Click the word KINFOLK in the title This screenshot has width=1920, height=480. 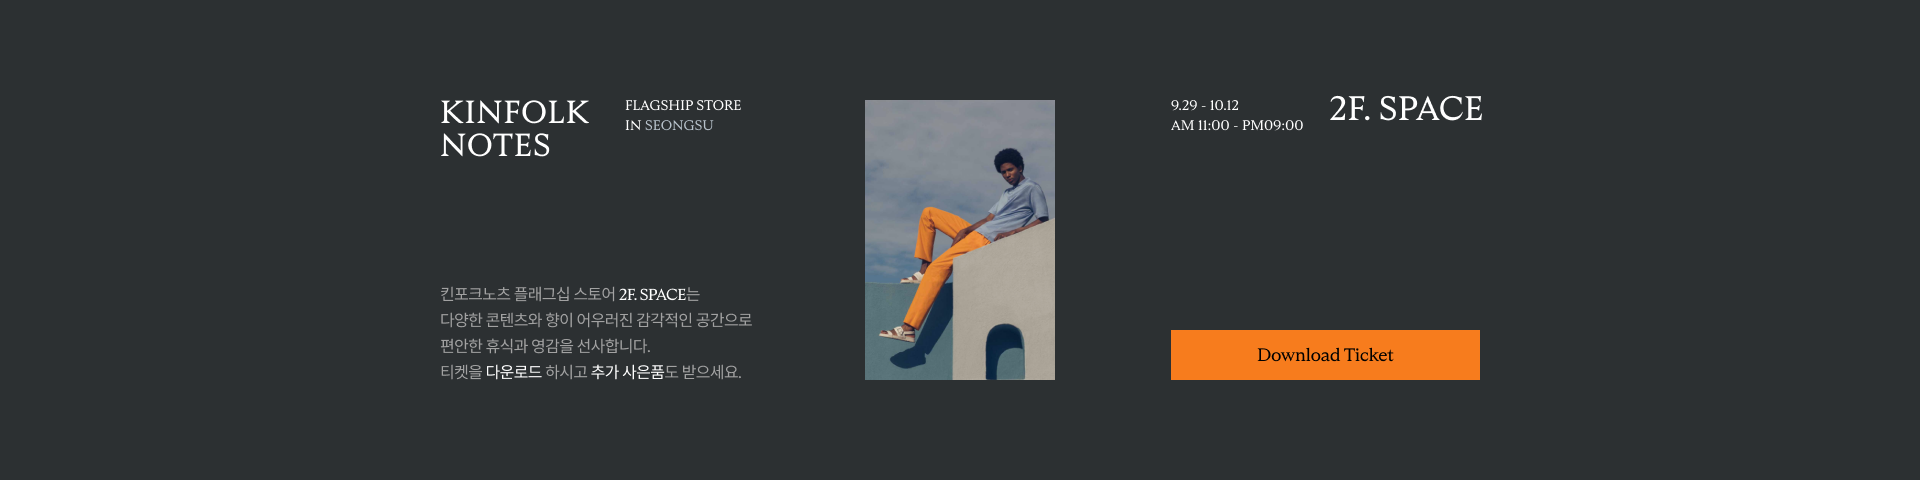514,112
